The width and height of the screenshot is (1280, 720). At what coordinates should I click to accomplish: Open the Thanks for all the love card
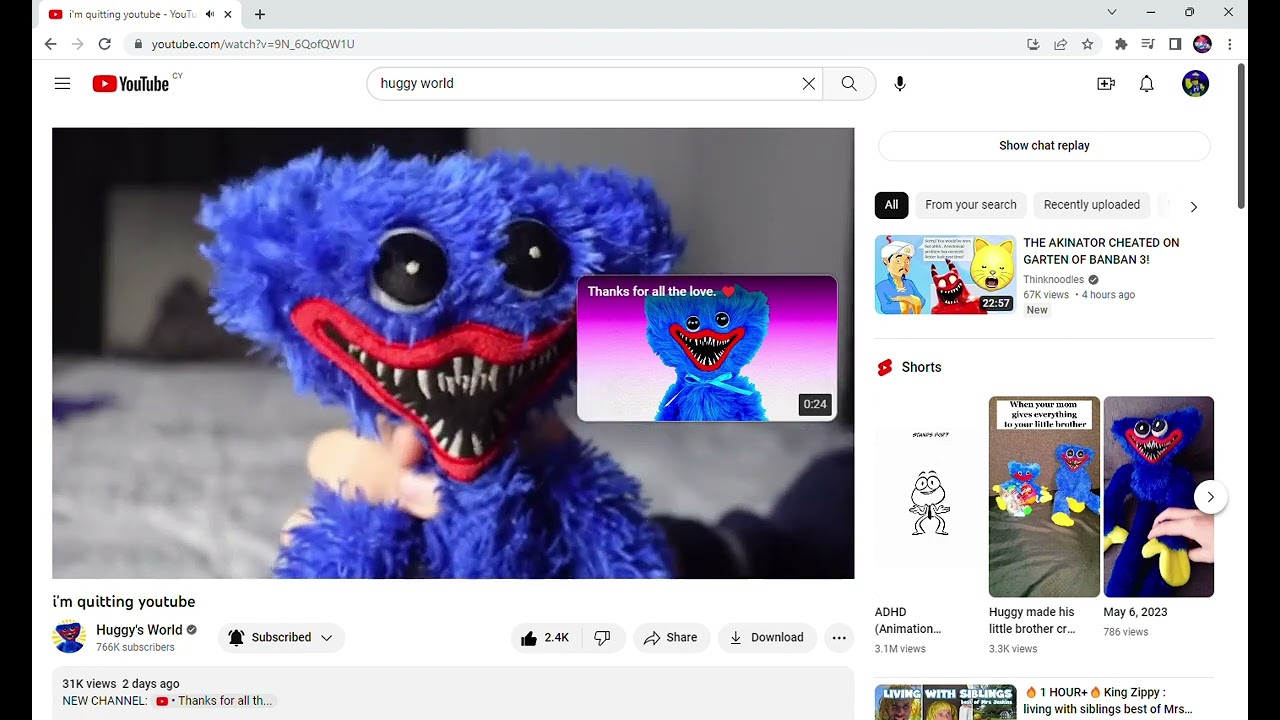pos(707,348)
